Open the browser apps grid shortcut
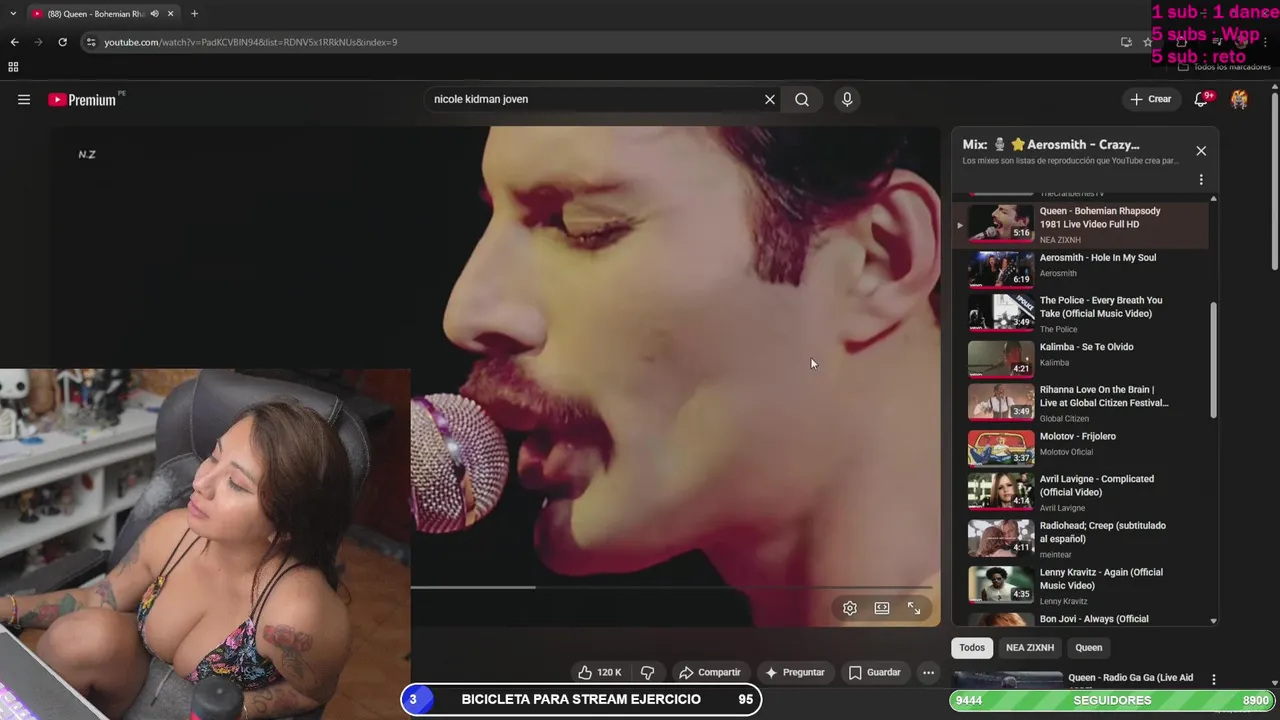The image size is (1280, 720). (x=13, y=67)
